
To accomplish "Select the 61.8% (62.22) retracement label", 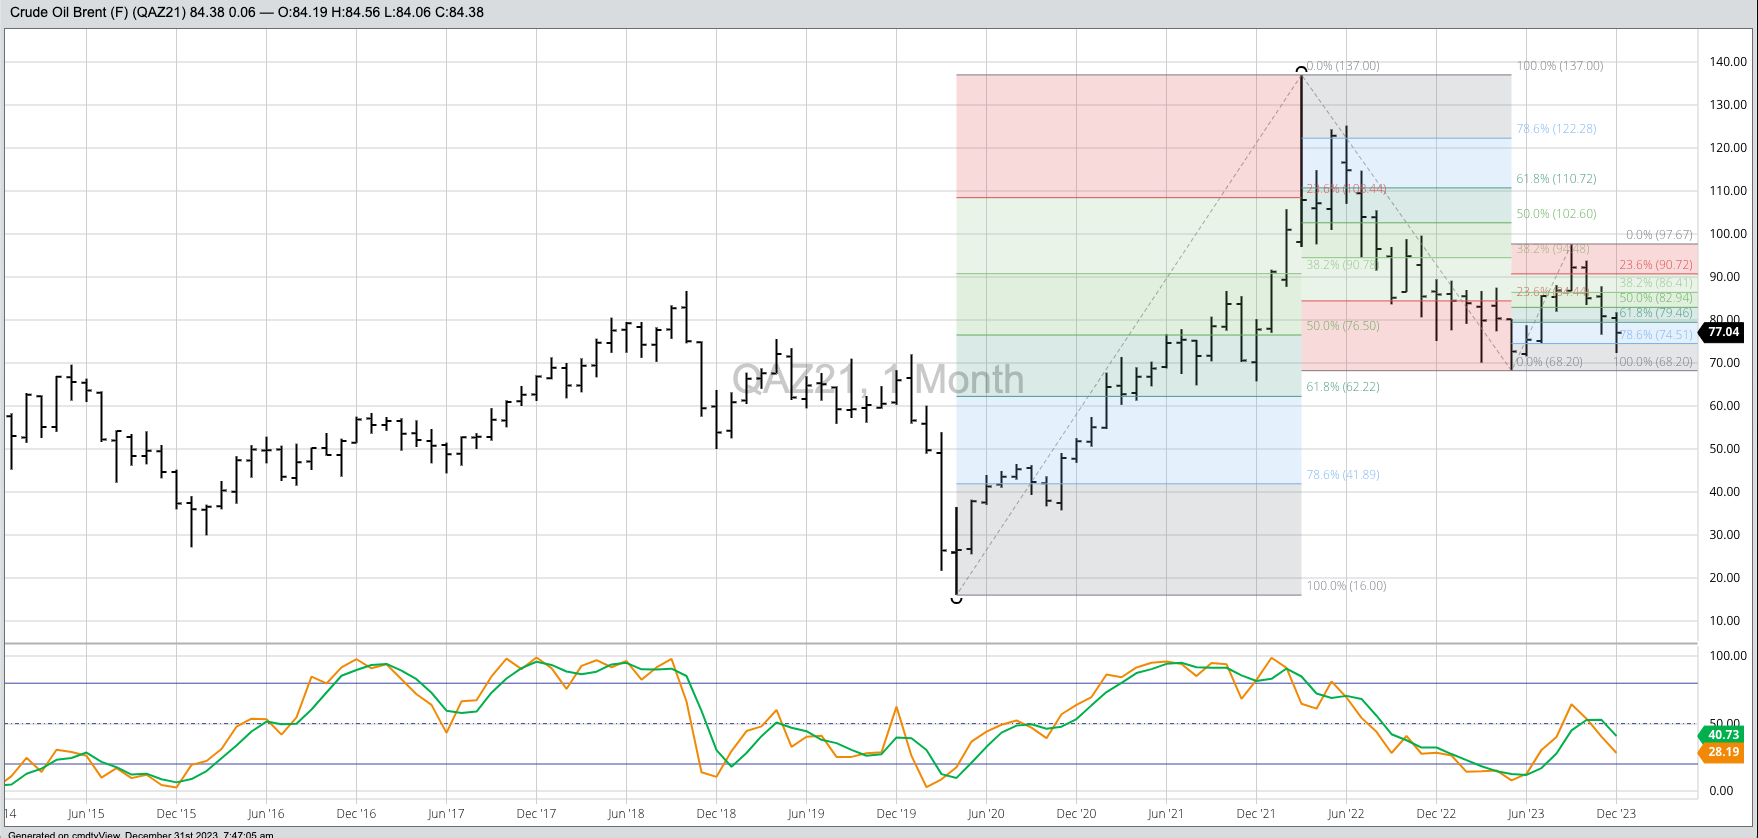I will click(x=1342, y=387).
